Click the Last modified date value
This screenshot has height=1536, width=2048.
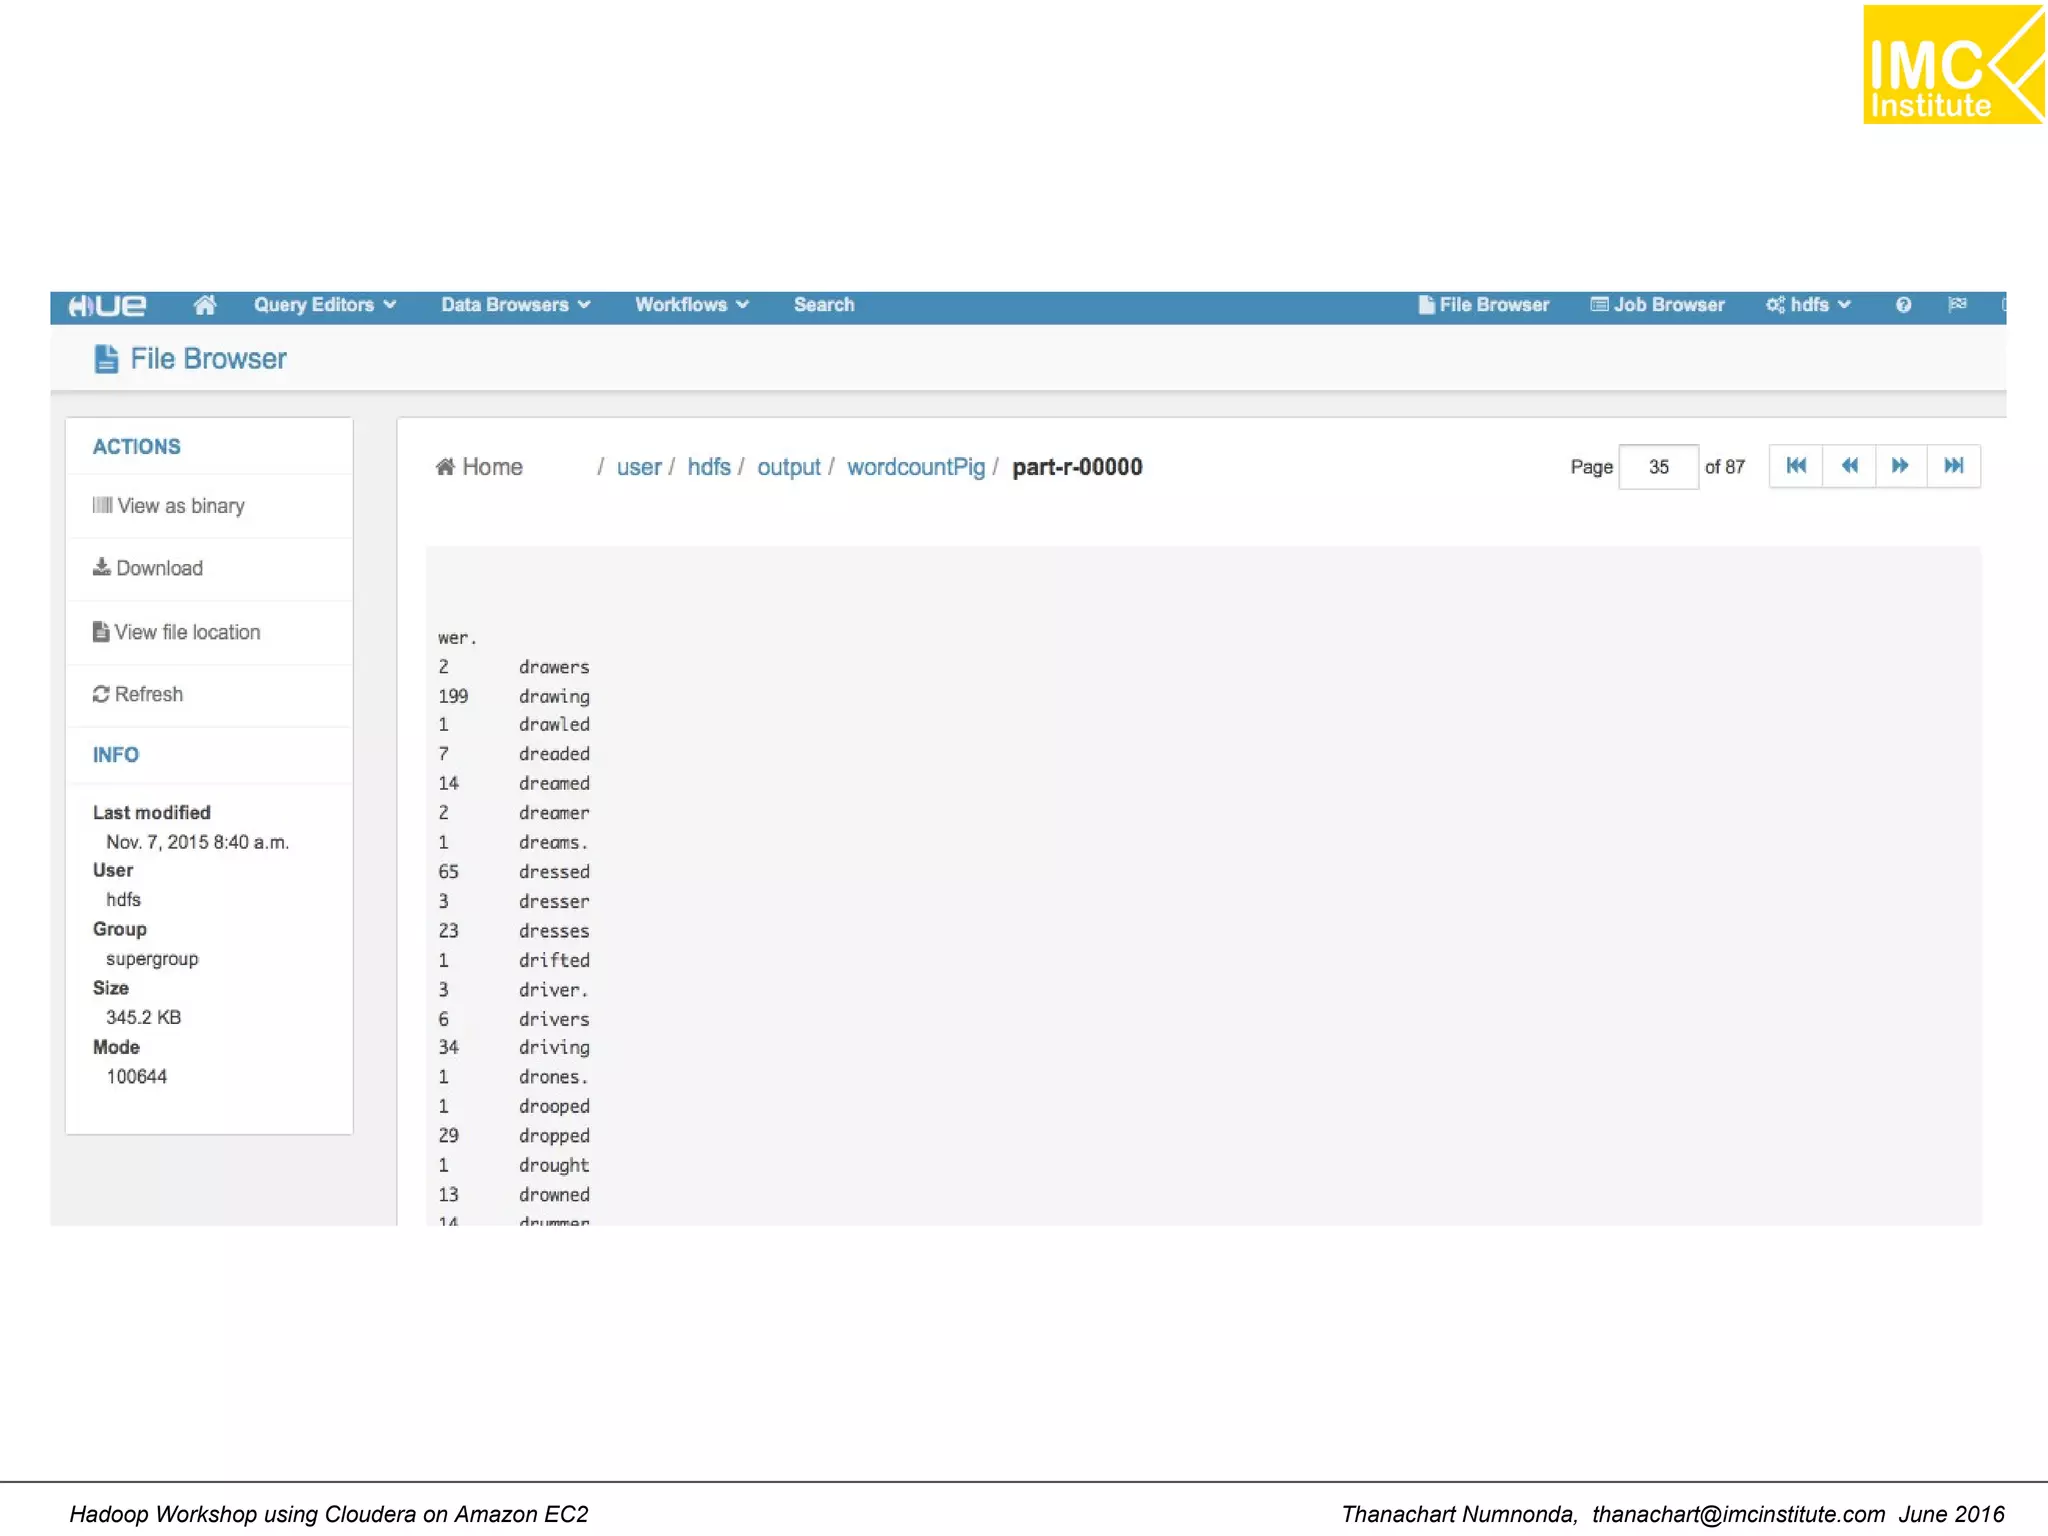coord(197,842)
